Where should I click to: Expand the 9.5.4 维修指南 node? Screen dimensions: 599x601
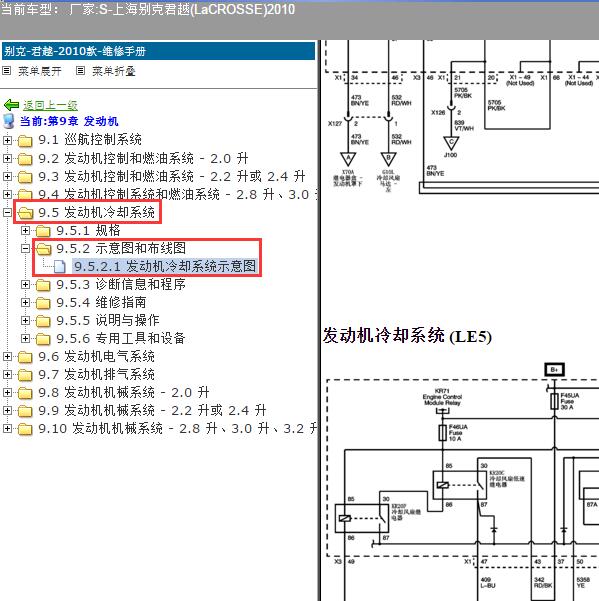25,302
